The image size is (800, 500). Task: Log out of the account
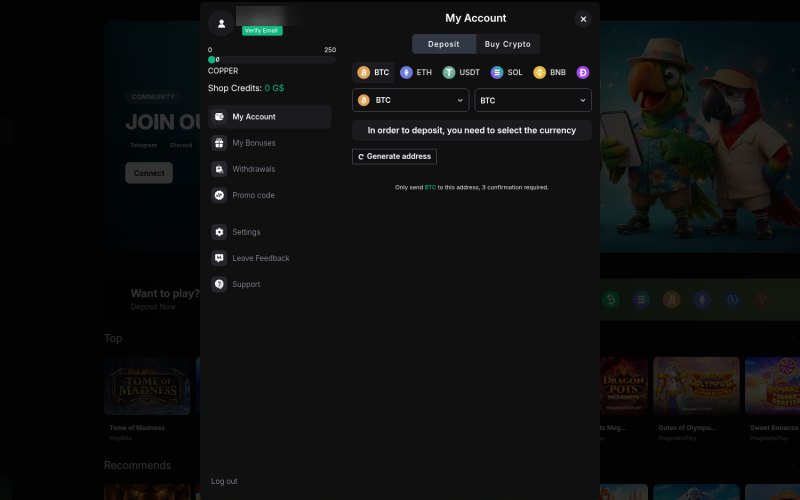pos(224,481)
